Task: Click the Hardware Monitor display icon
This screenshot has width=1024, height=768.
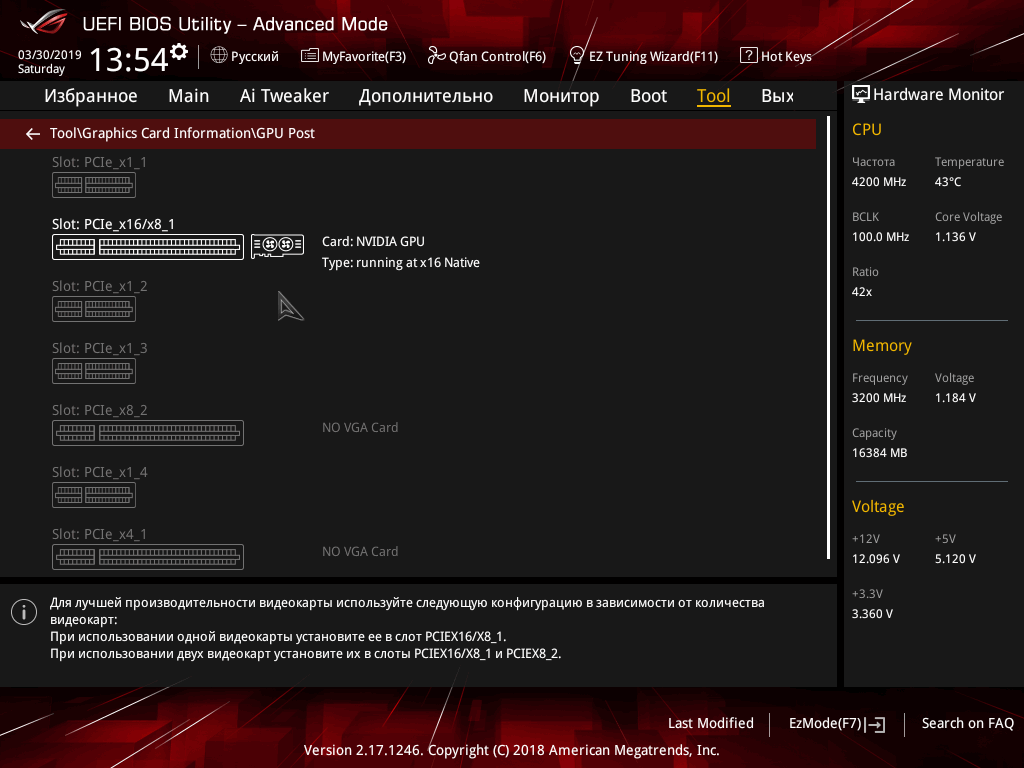Action: coord(861,95)
